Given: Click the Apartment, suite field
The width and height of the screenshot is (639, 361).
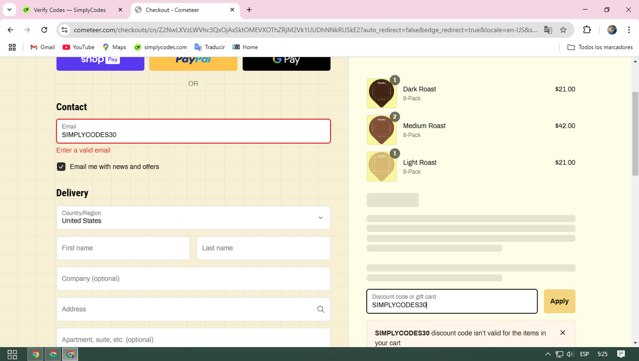Looking at the screenshot, I should point(193,338).
